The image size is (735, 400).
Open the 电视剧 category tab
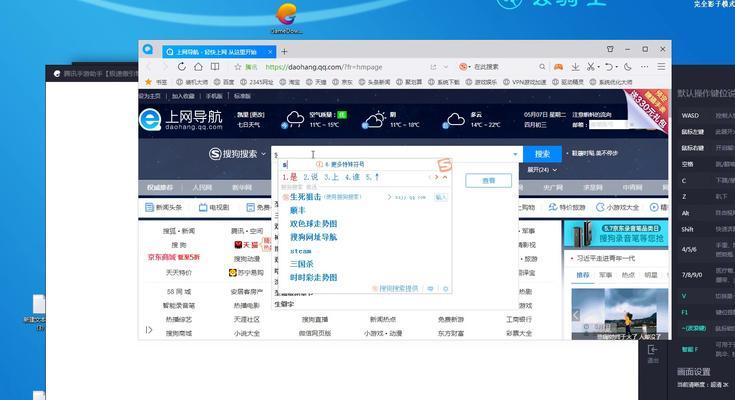click(x=214, y=207)
